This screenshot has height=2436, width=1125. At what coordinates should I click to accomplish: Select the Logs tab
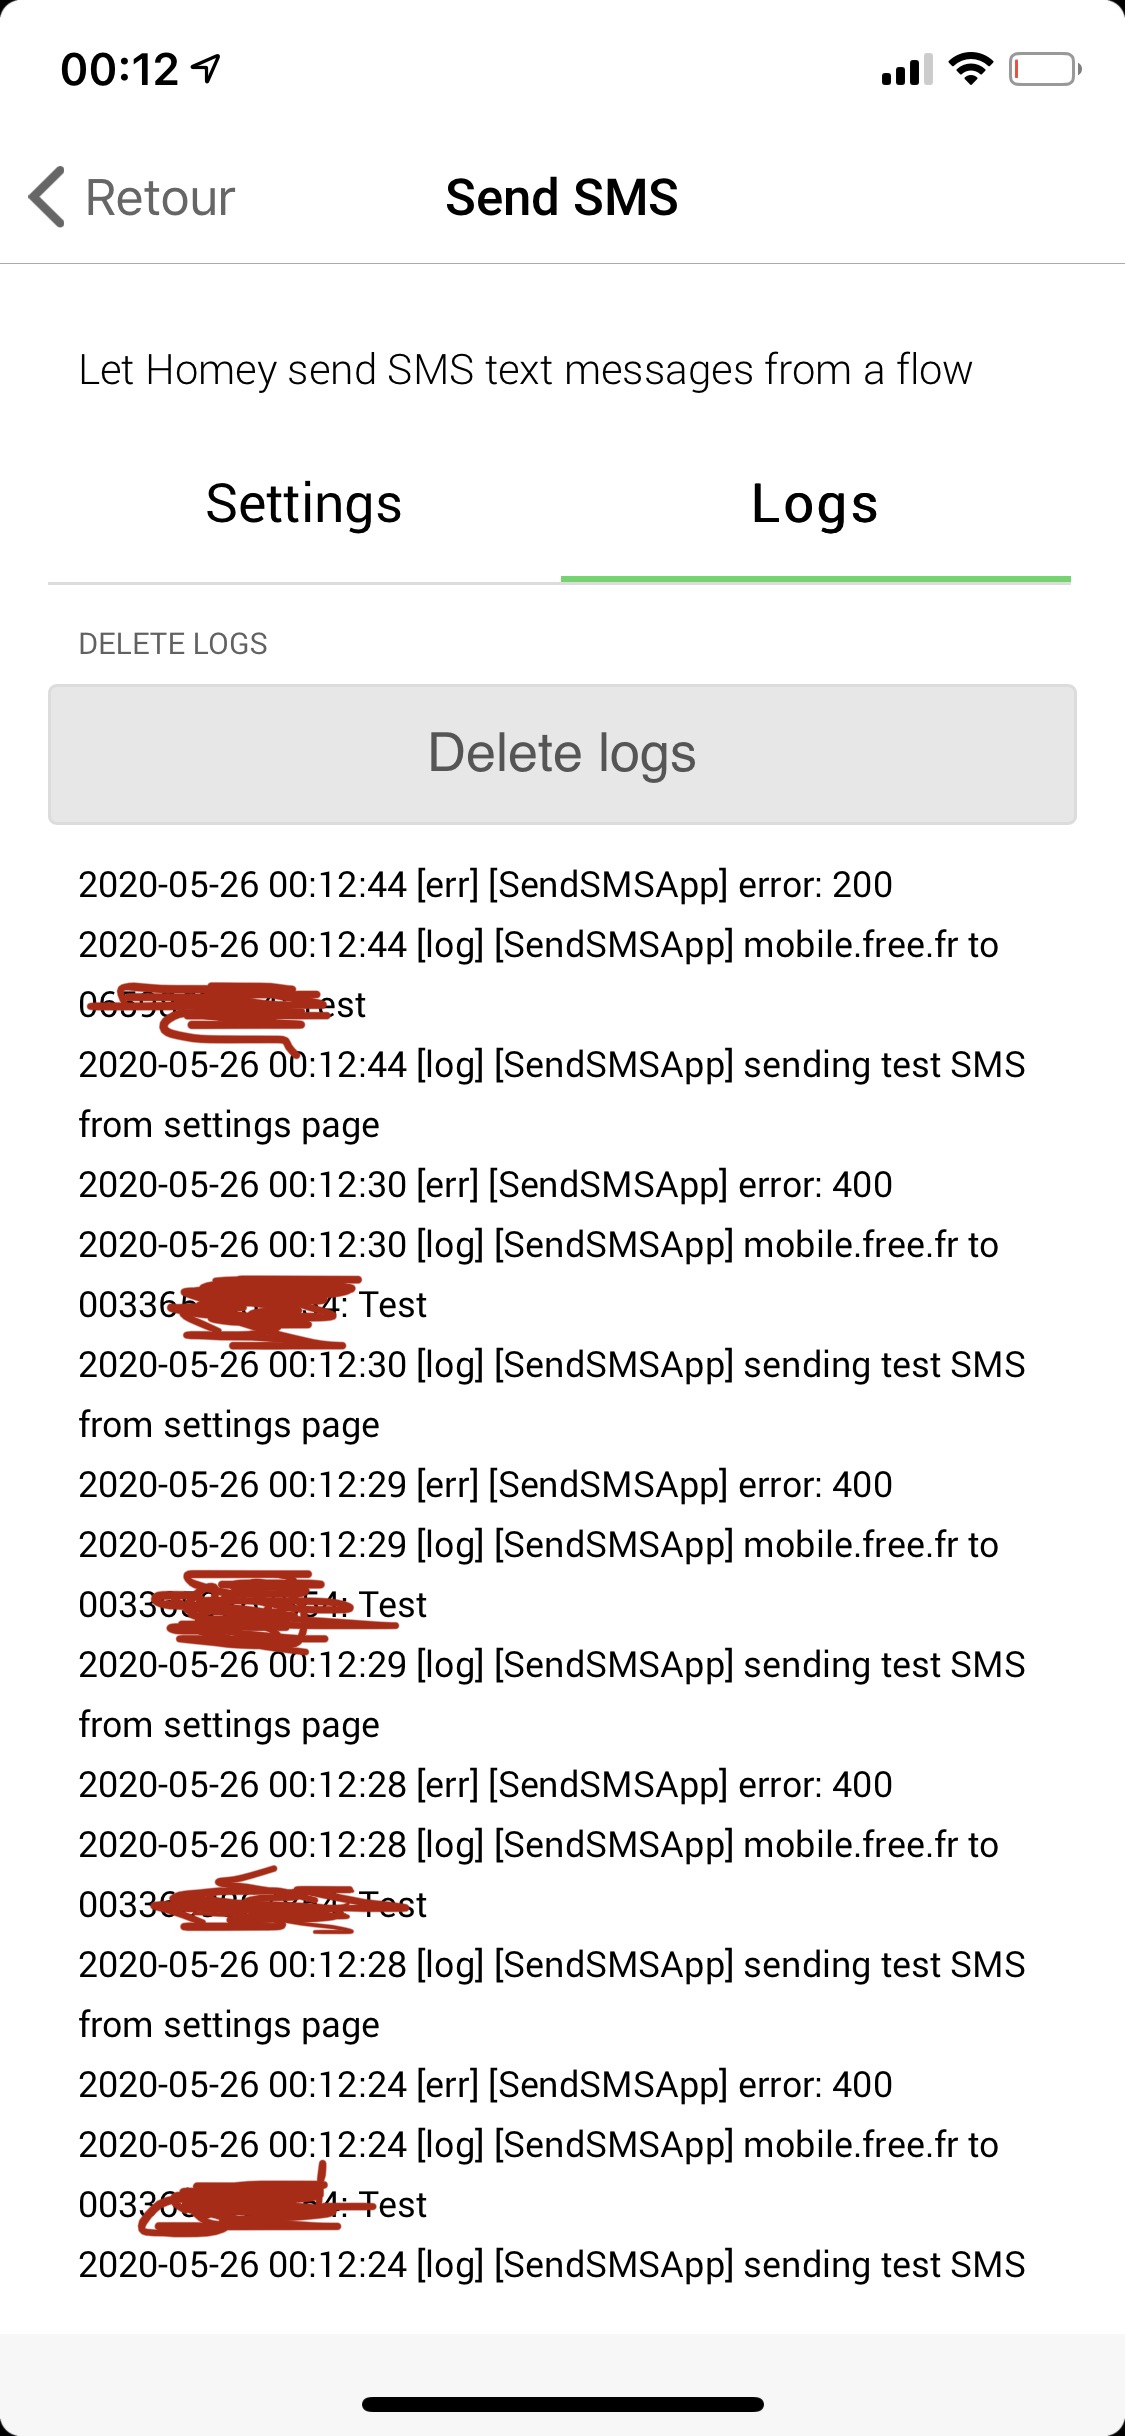point(815,503)
